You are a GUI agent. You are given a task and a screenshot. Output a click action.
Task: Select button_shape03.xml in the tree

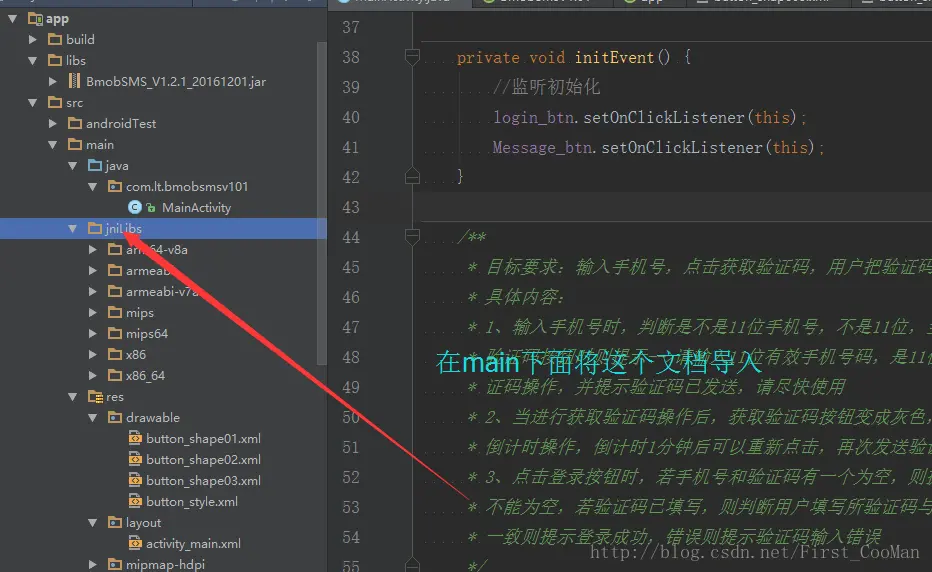203,481
